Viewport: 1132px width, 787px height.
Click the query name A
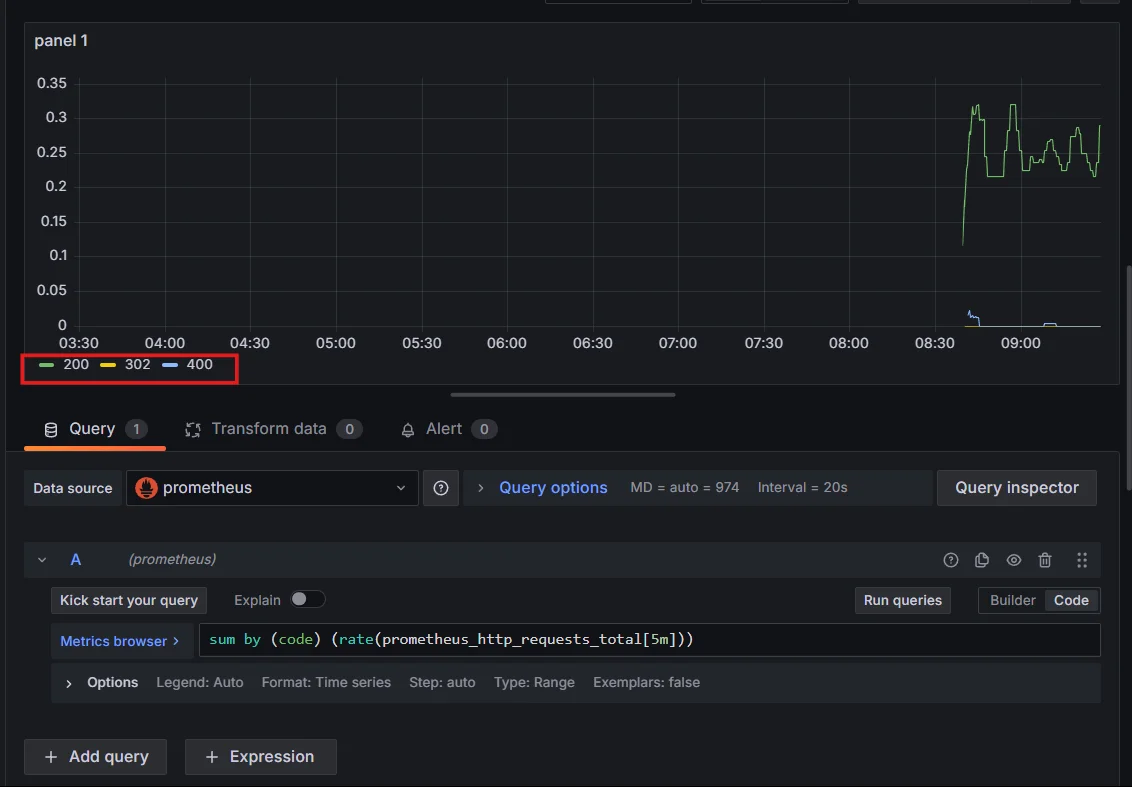tap(76, 560)
